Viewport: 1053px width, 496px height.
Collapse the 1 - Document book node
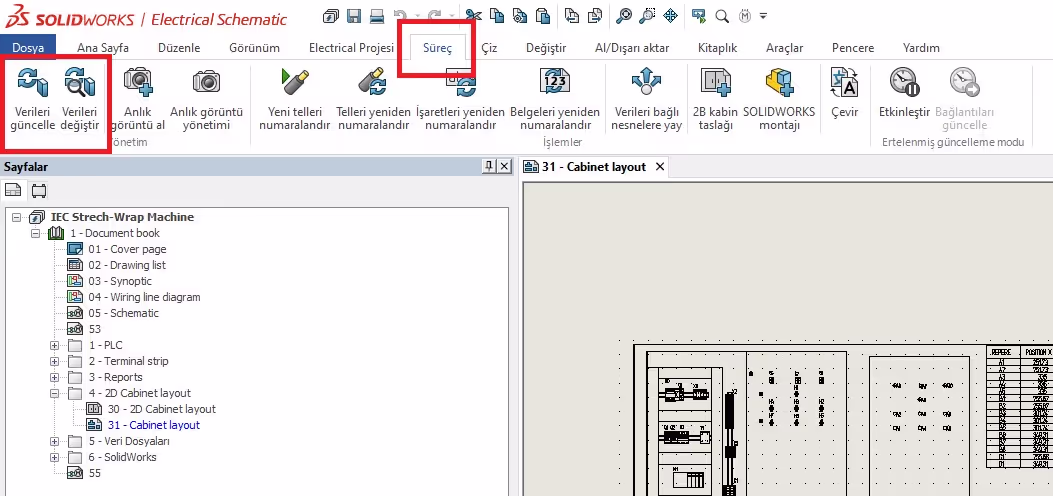point(36,234)
